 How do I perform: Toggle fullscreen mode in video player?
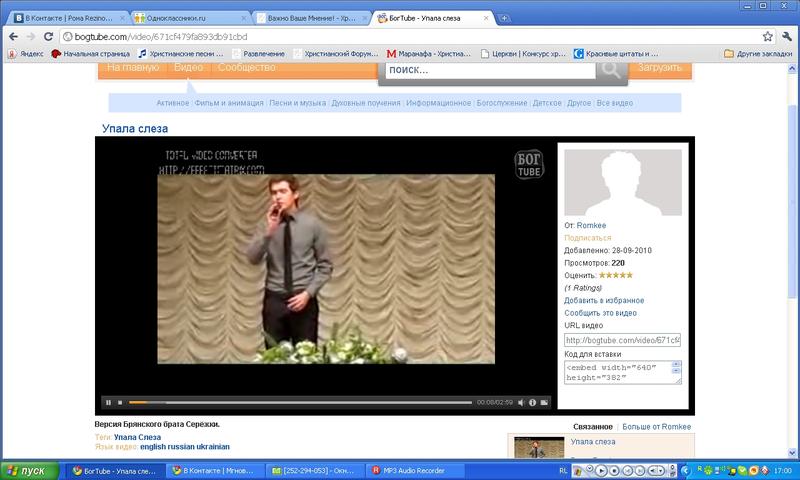tap(546, 403)
